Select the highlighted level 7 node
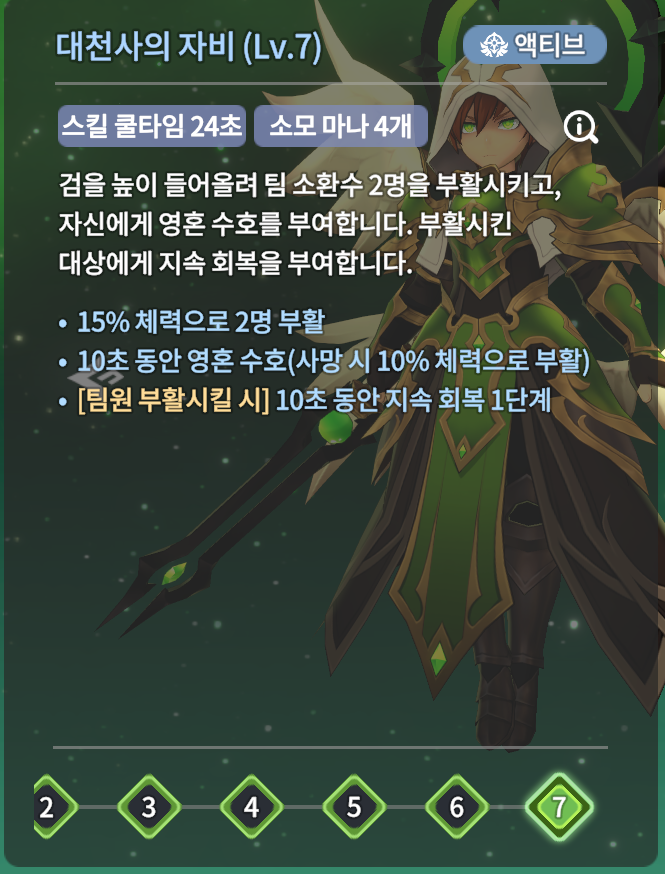The height and width of the screenshot is (874, 665). tap(559, 807)
